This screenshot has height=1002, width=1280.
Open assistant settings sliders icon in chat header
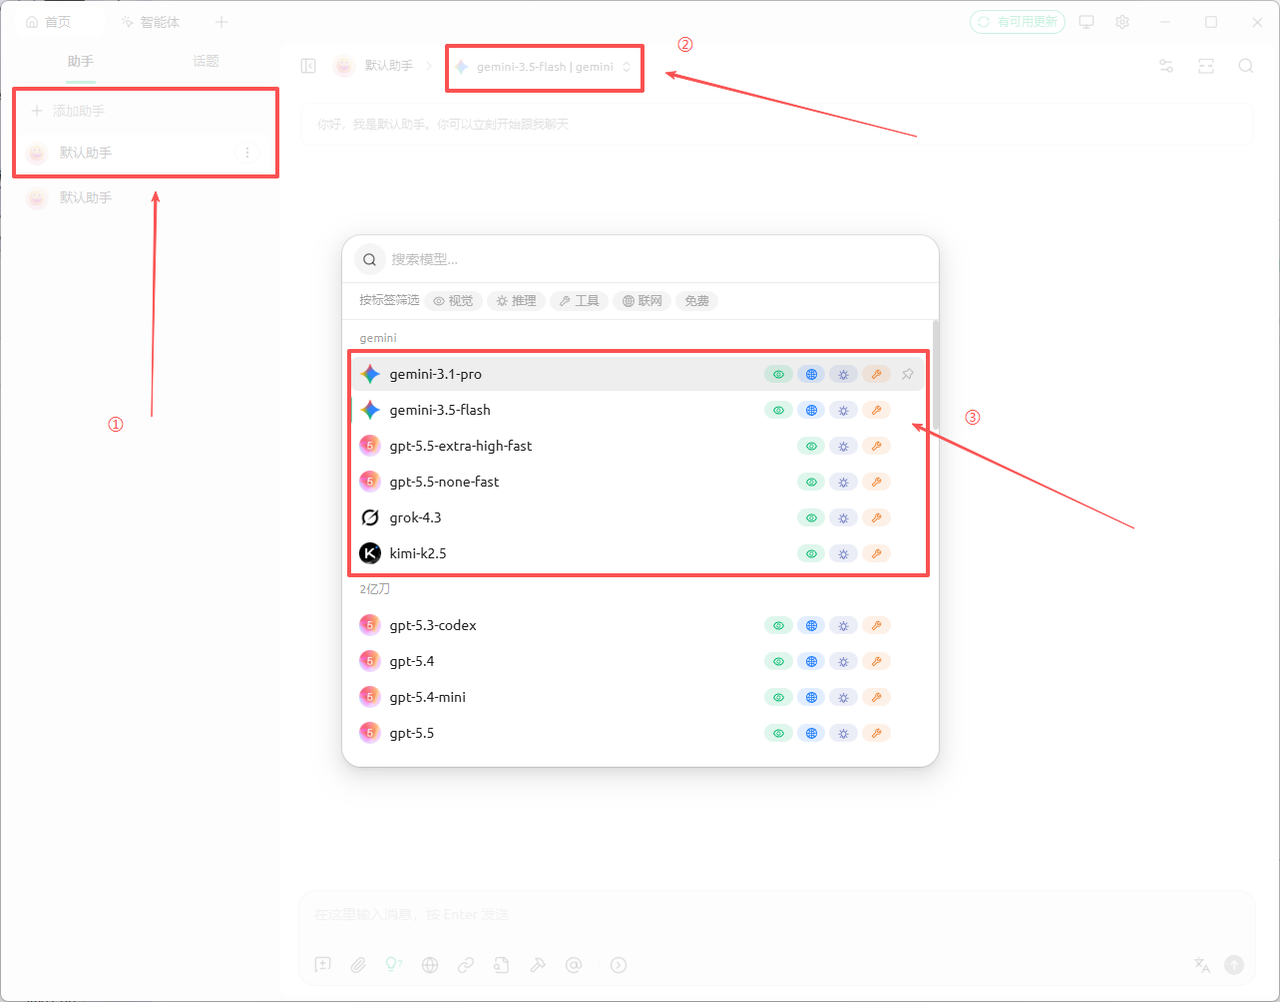[1166, 66]
